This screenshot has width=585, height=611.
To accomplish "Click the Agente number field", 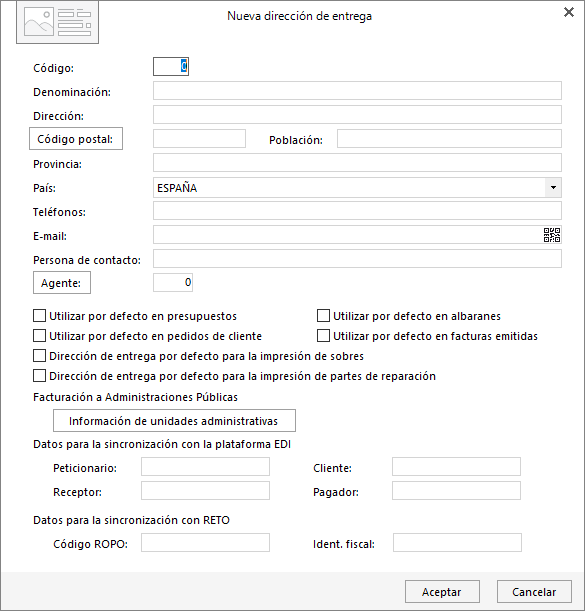I will pos(173,283).
